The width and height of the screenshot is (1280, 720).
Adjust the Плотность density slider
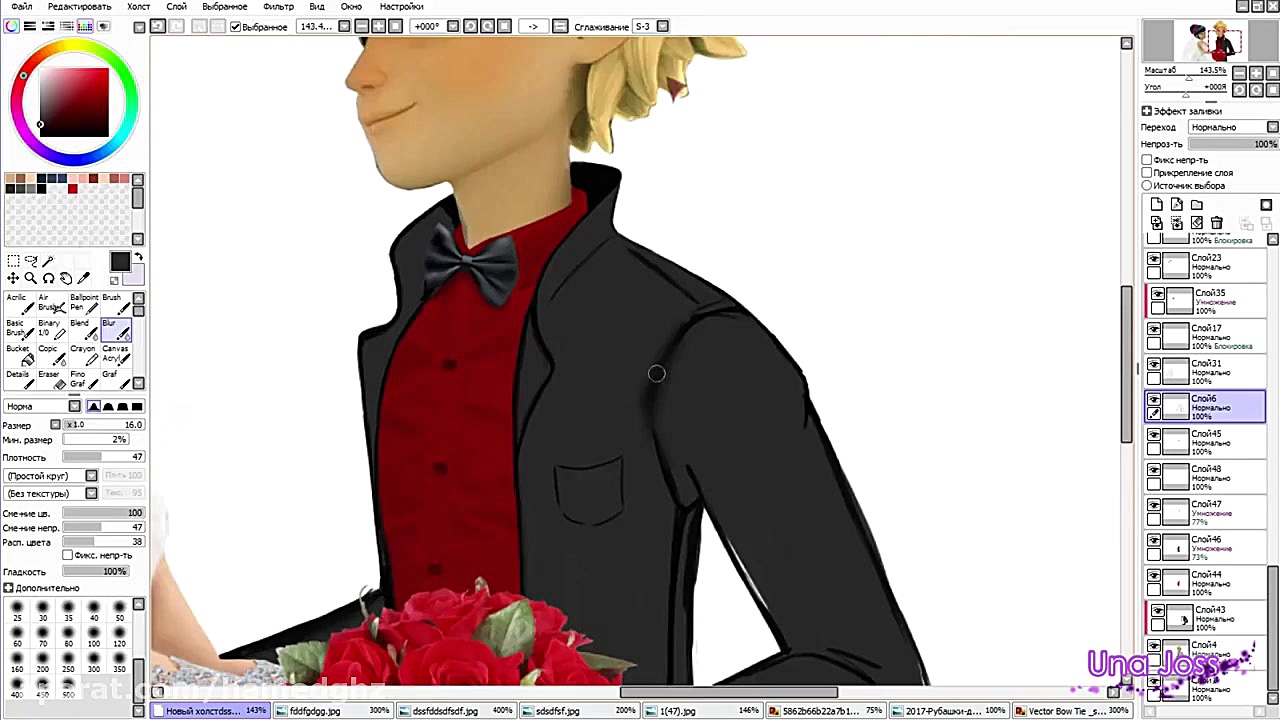coord(103,457)
